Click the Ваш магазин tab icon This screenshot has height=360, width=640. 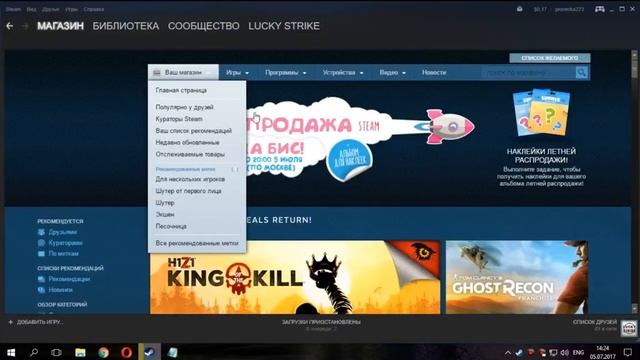157,72
